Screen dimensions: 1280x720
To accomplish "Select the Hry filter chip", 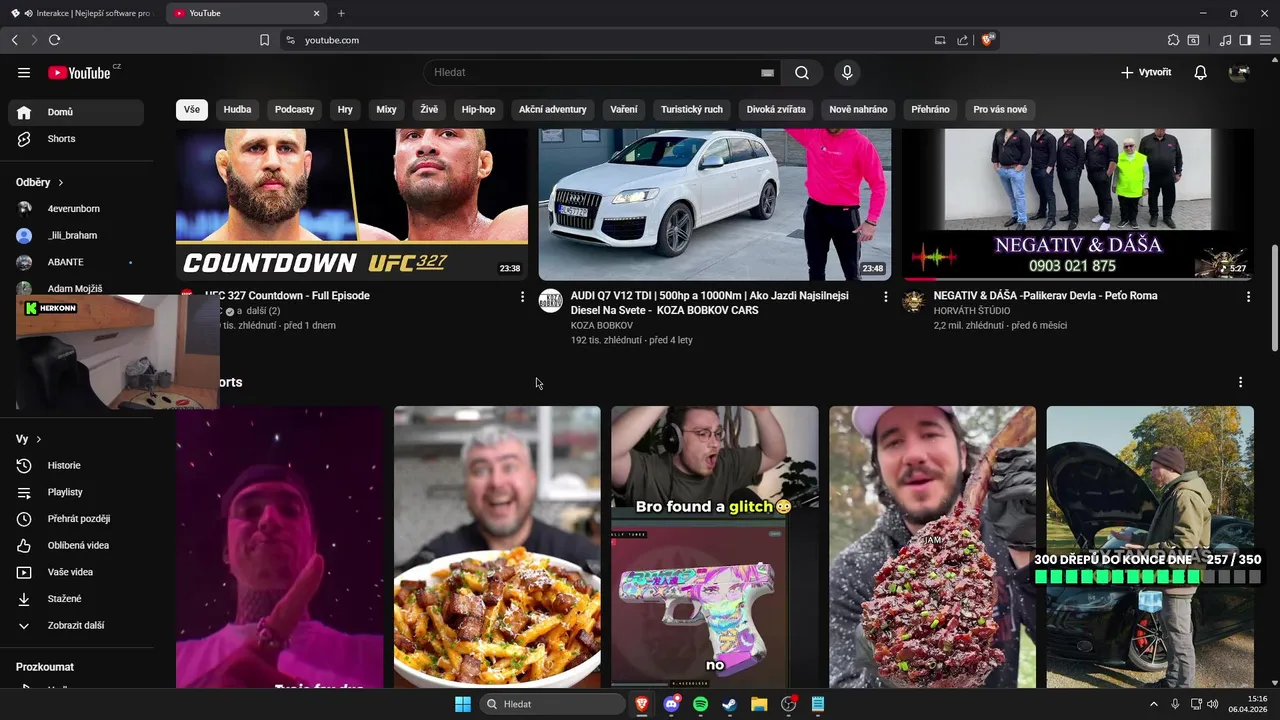I will point(345,109).
